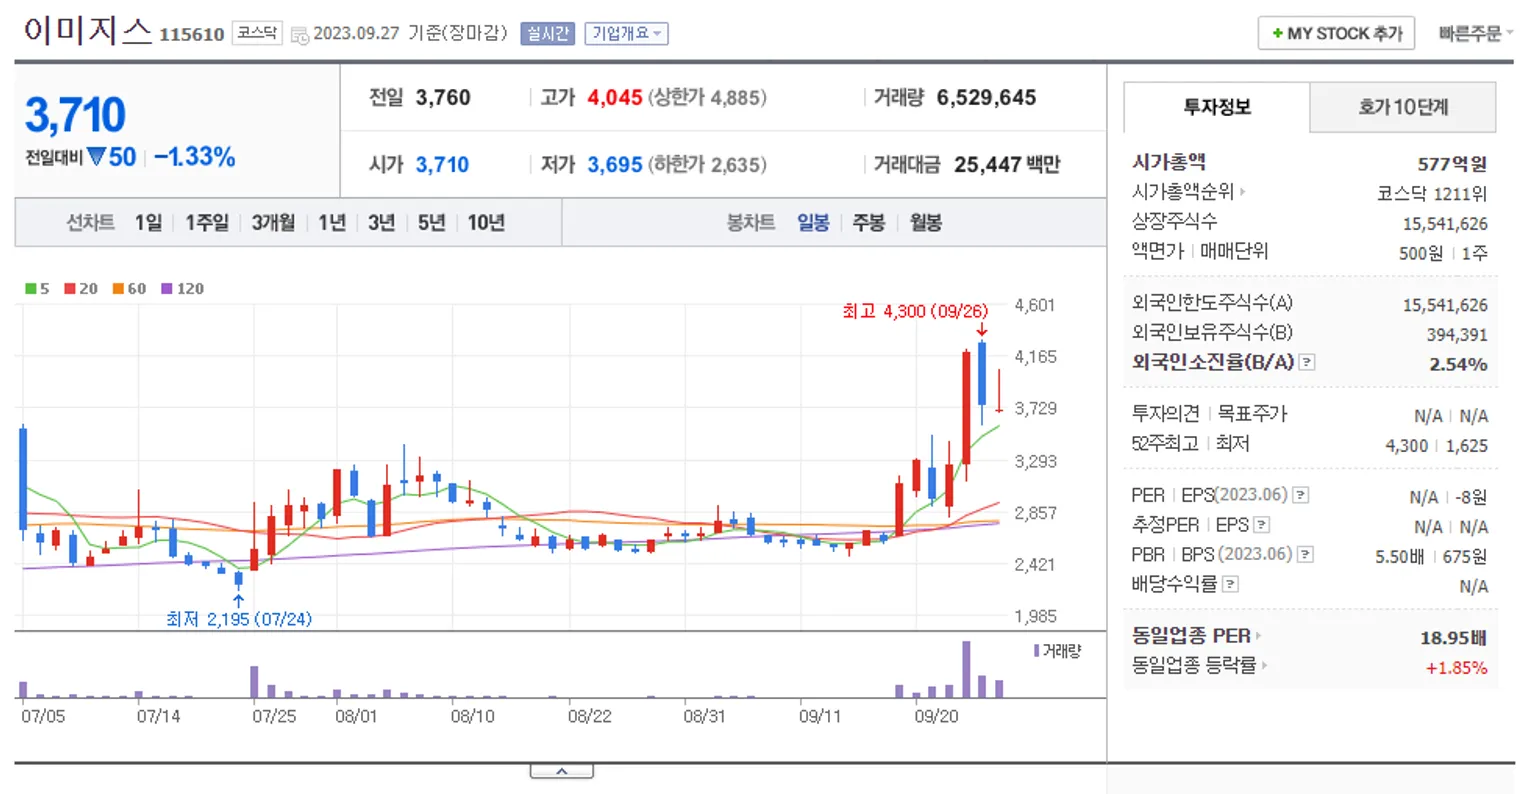Select the 1주일 line chart period

click(206, 222)
